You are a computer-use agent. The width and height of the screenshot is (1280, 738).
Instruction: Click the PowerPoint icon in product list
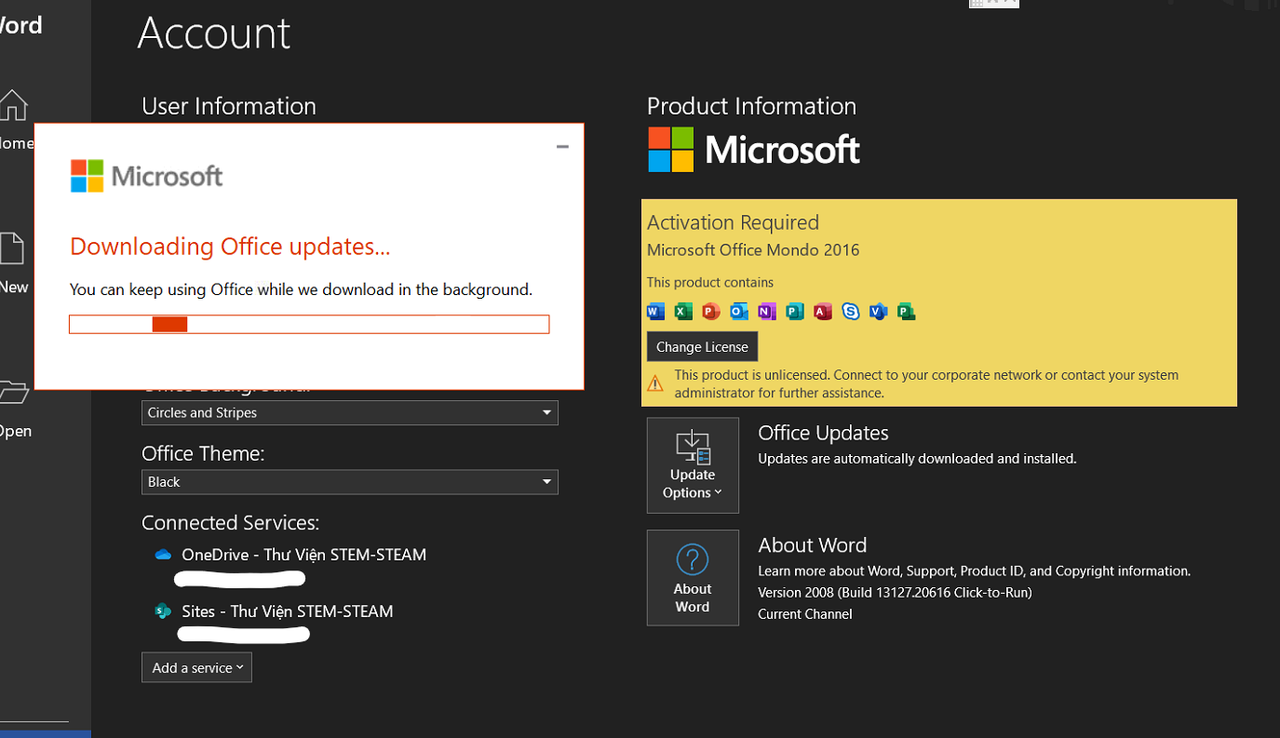tap(711, 311)
